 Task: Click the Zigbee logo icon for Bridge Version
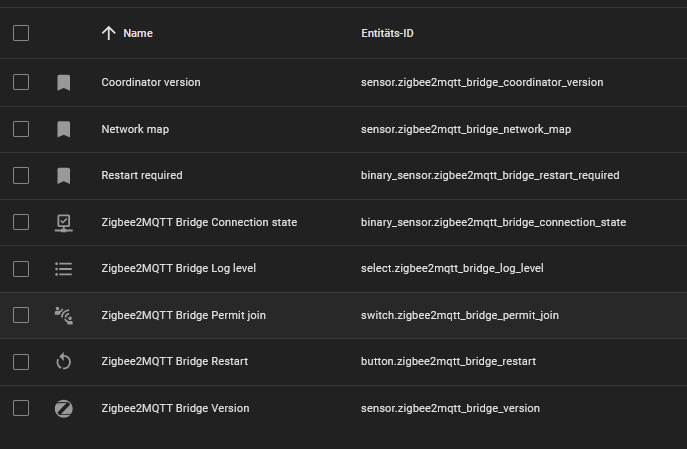[64, 409]
